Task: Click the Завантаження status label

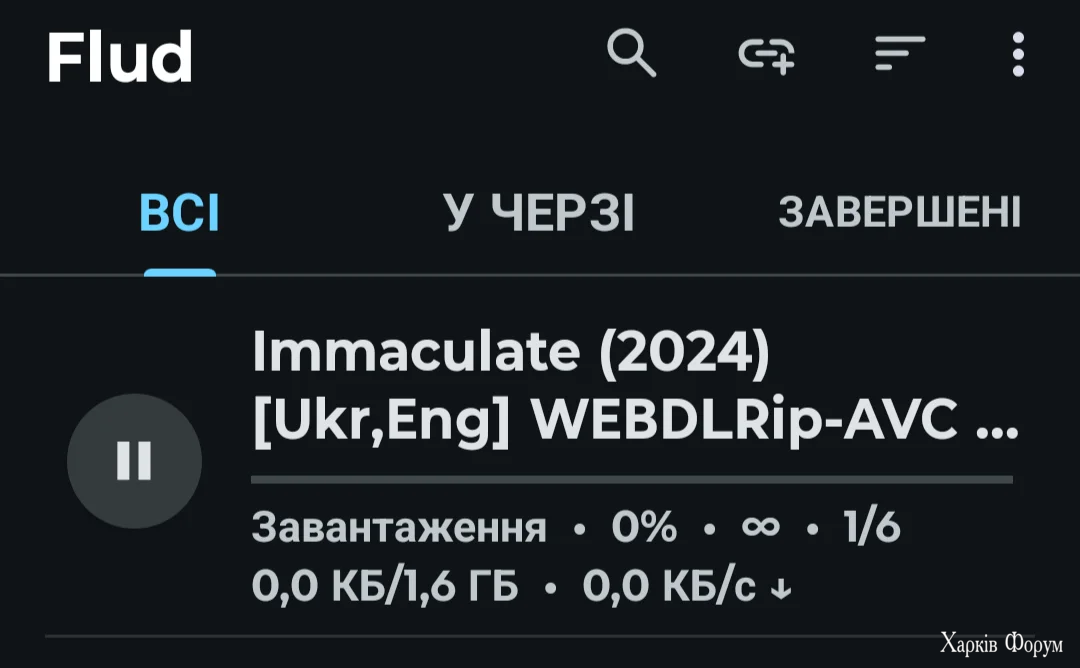Action: pos(399,528)
